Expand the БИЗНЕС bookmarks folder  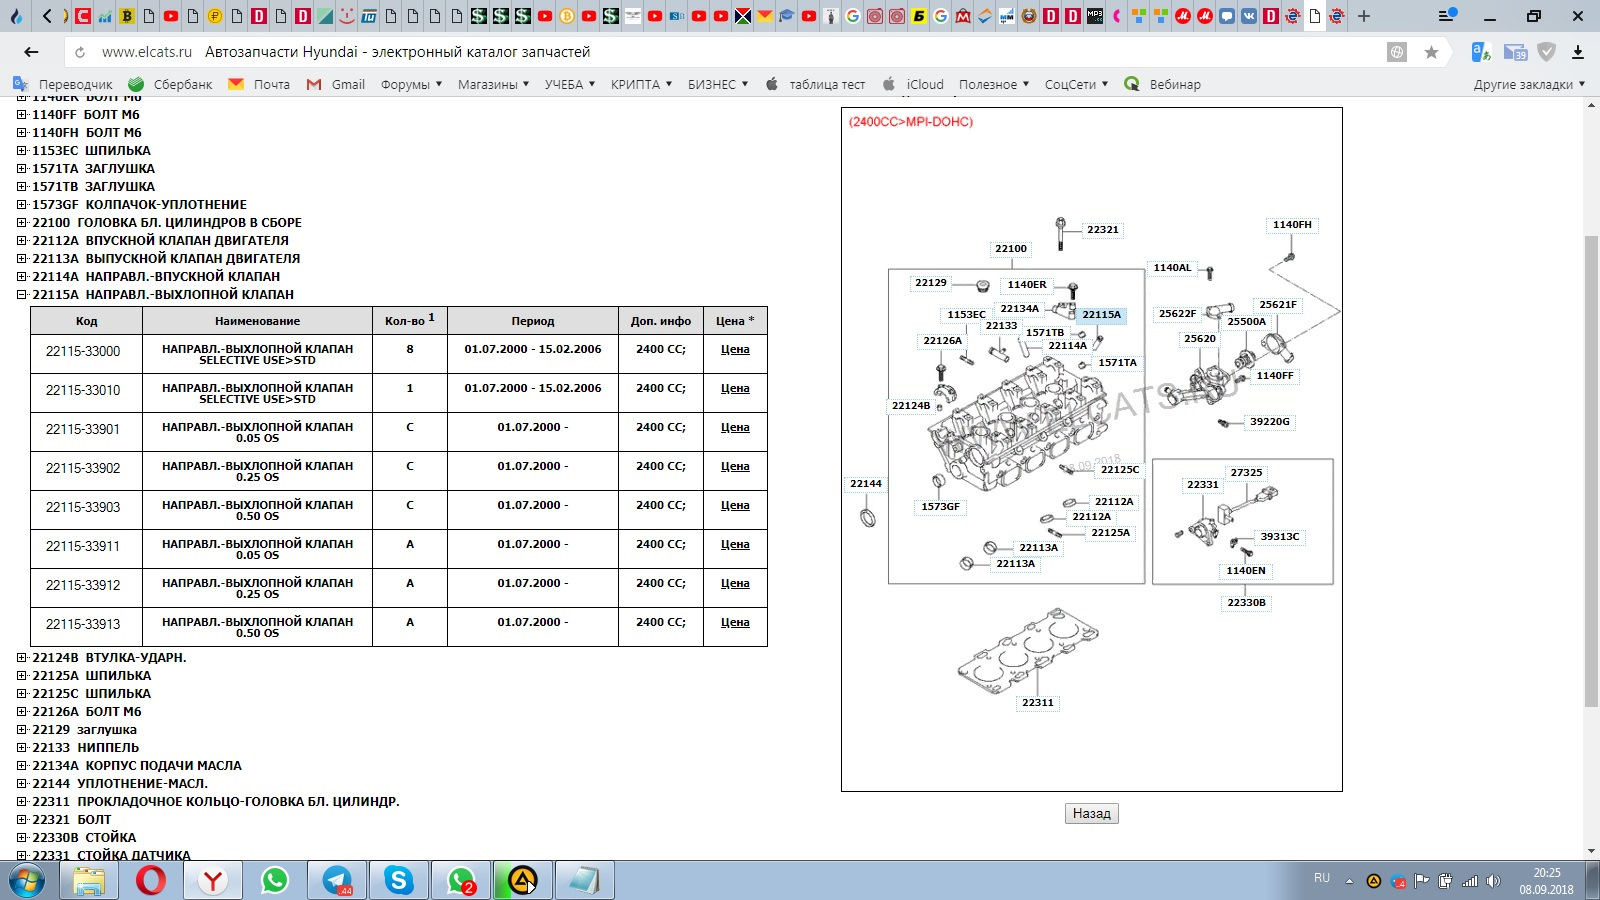tap(718, 84)
